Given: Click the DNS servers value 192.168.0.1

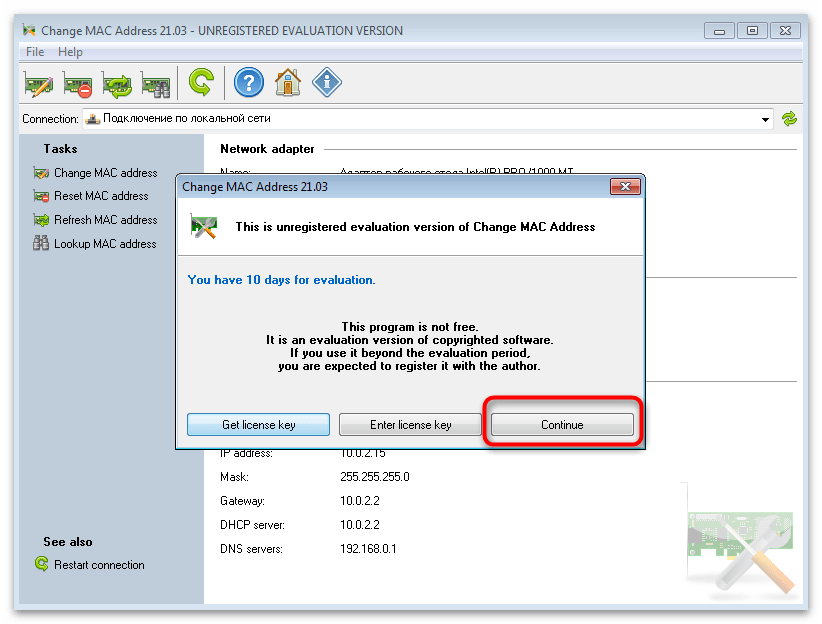Looking at the screenshot, I should [368, 549].
